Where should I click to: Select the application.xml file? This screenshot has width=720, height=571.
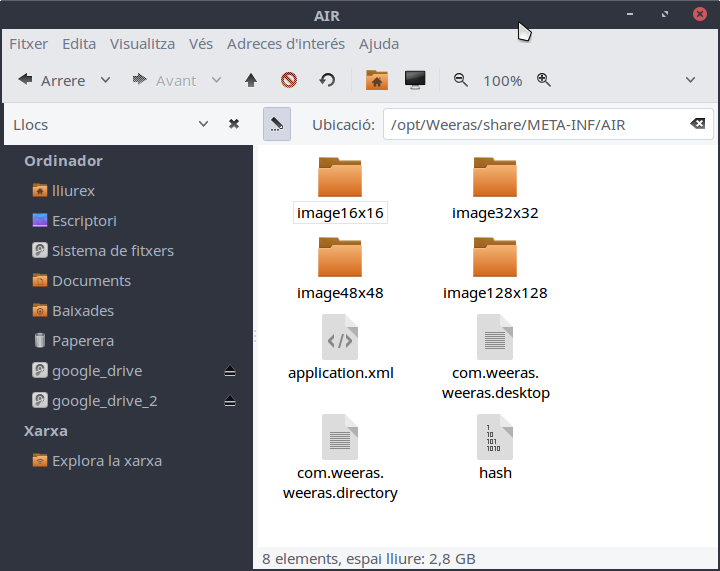coord(340,350)
